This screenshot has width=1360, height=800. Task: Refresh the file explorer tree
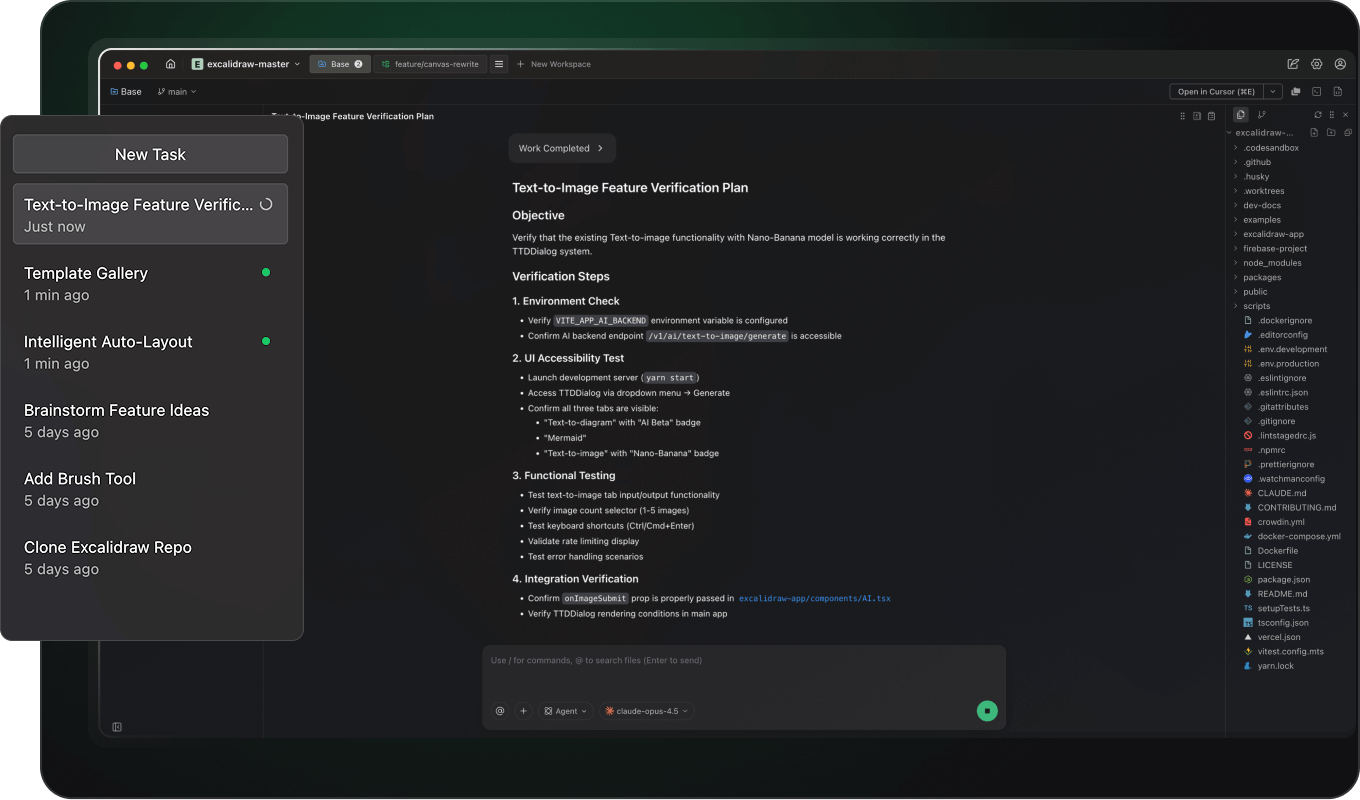[x=1317, y=115]
